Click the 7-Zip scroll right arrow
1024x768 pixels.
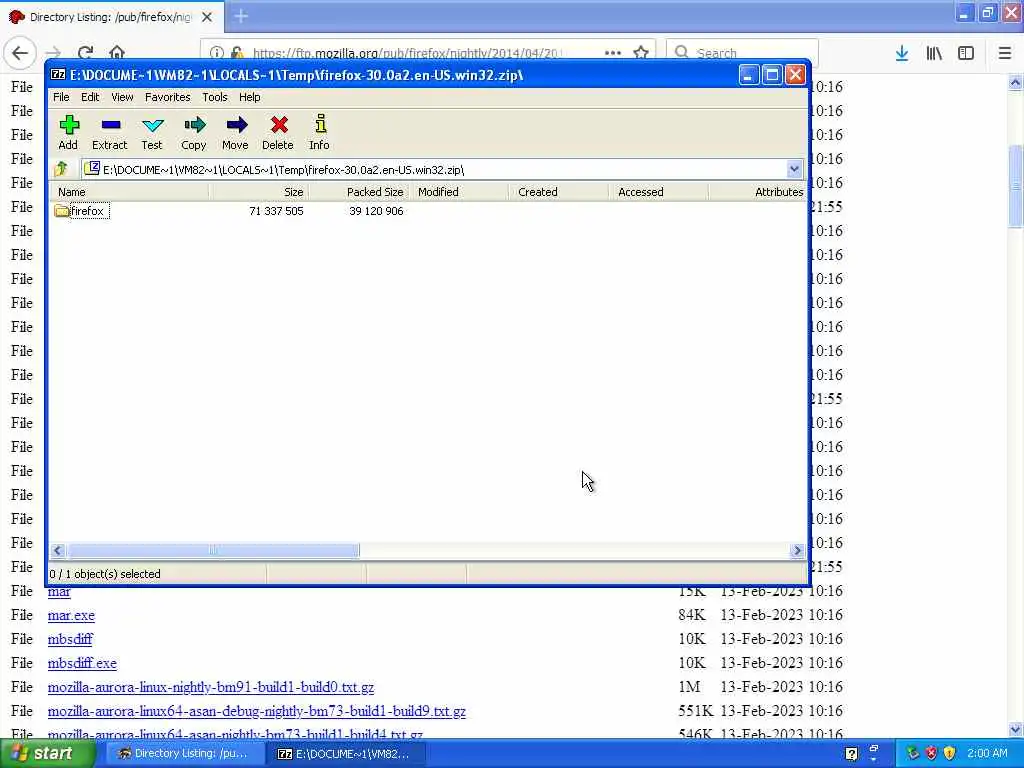pyautogui.click(x=797, y=551)
